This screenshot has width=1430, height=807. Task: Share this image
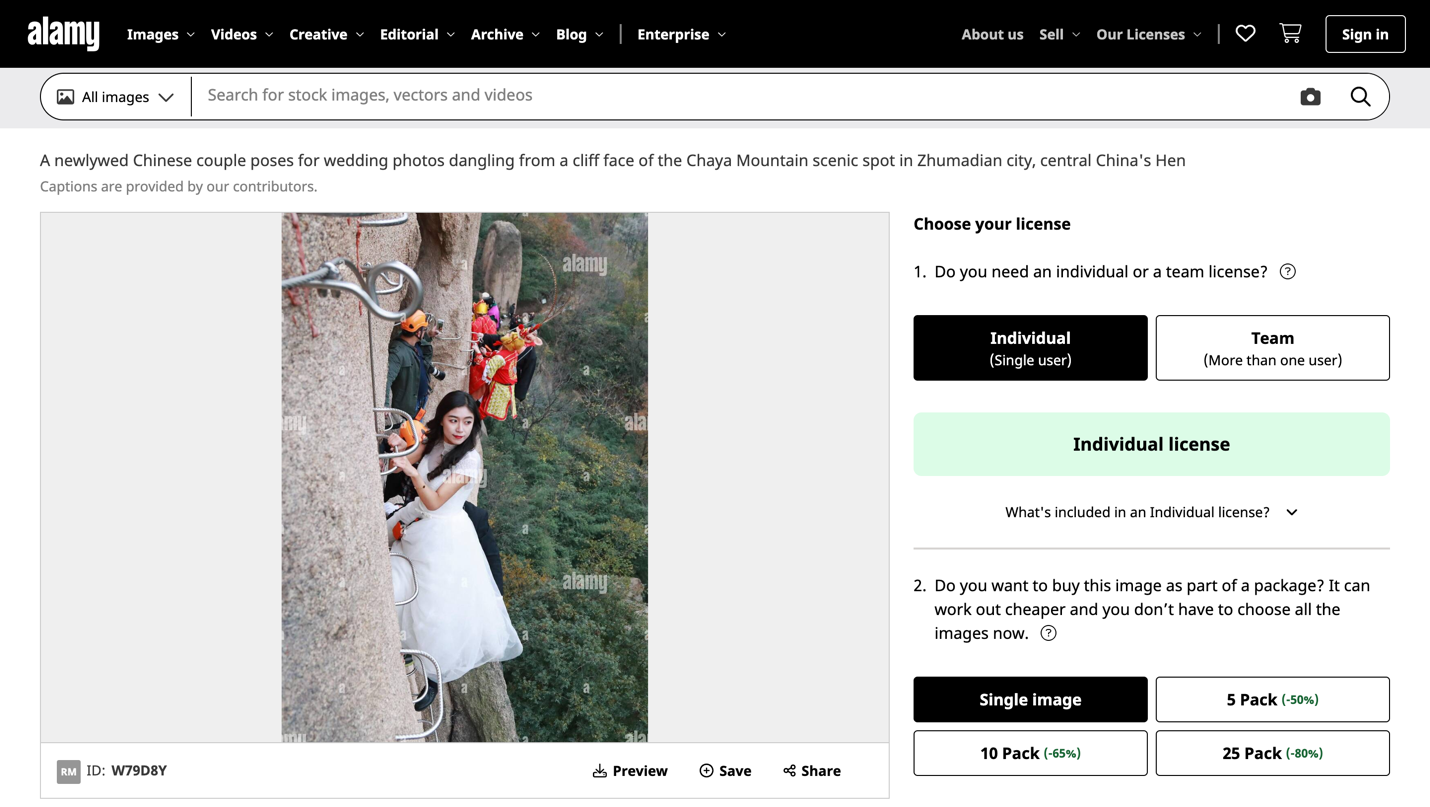(812, 771)
